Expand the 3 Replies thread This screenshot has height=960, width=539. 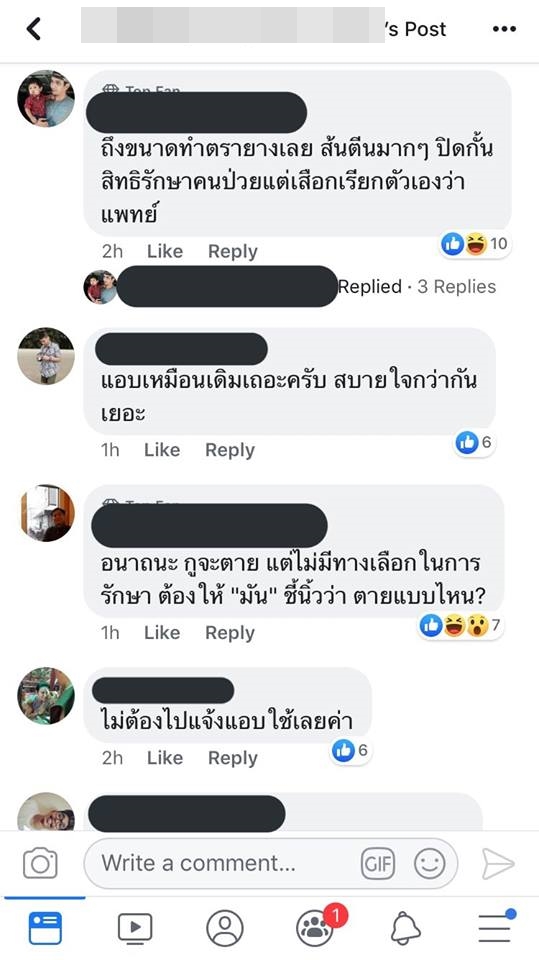point(456,287)
